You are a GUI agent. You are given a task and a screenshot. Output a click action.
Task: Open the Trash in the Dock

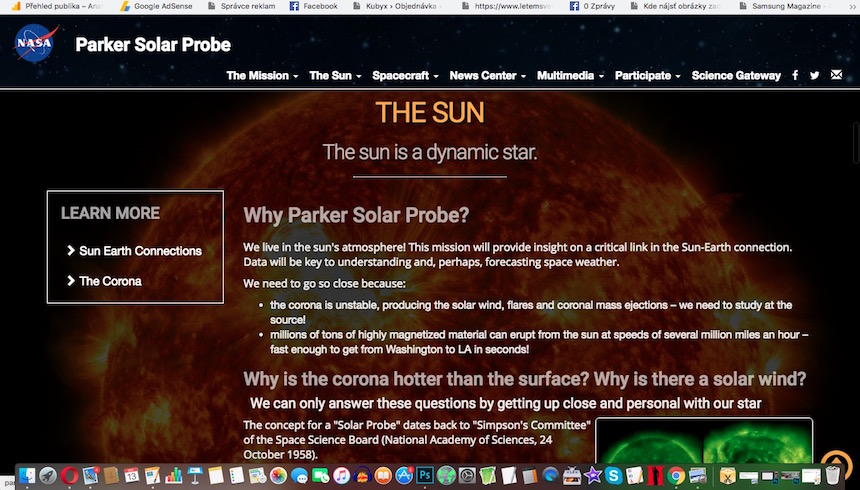click(833, 475)
